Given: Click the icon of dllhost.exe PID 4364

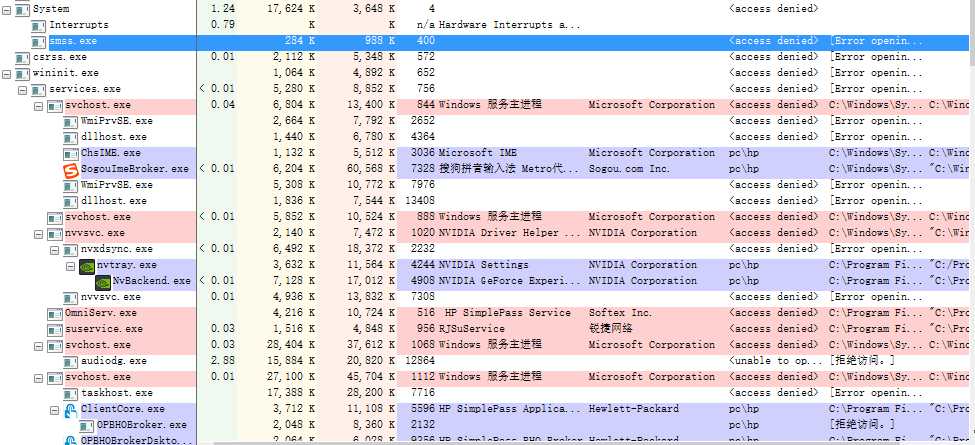Looking at the screenshot, I should coord(71,137).
